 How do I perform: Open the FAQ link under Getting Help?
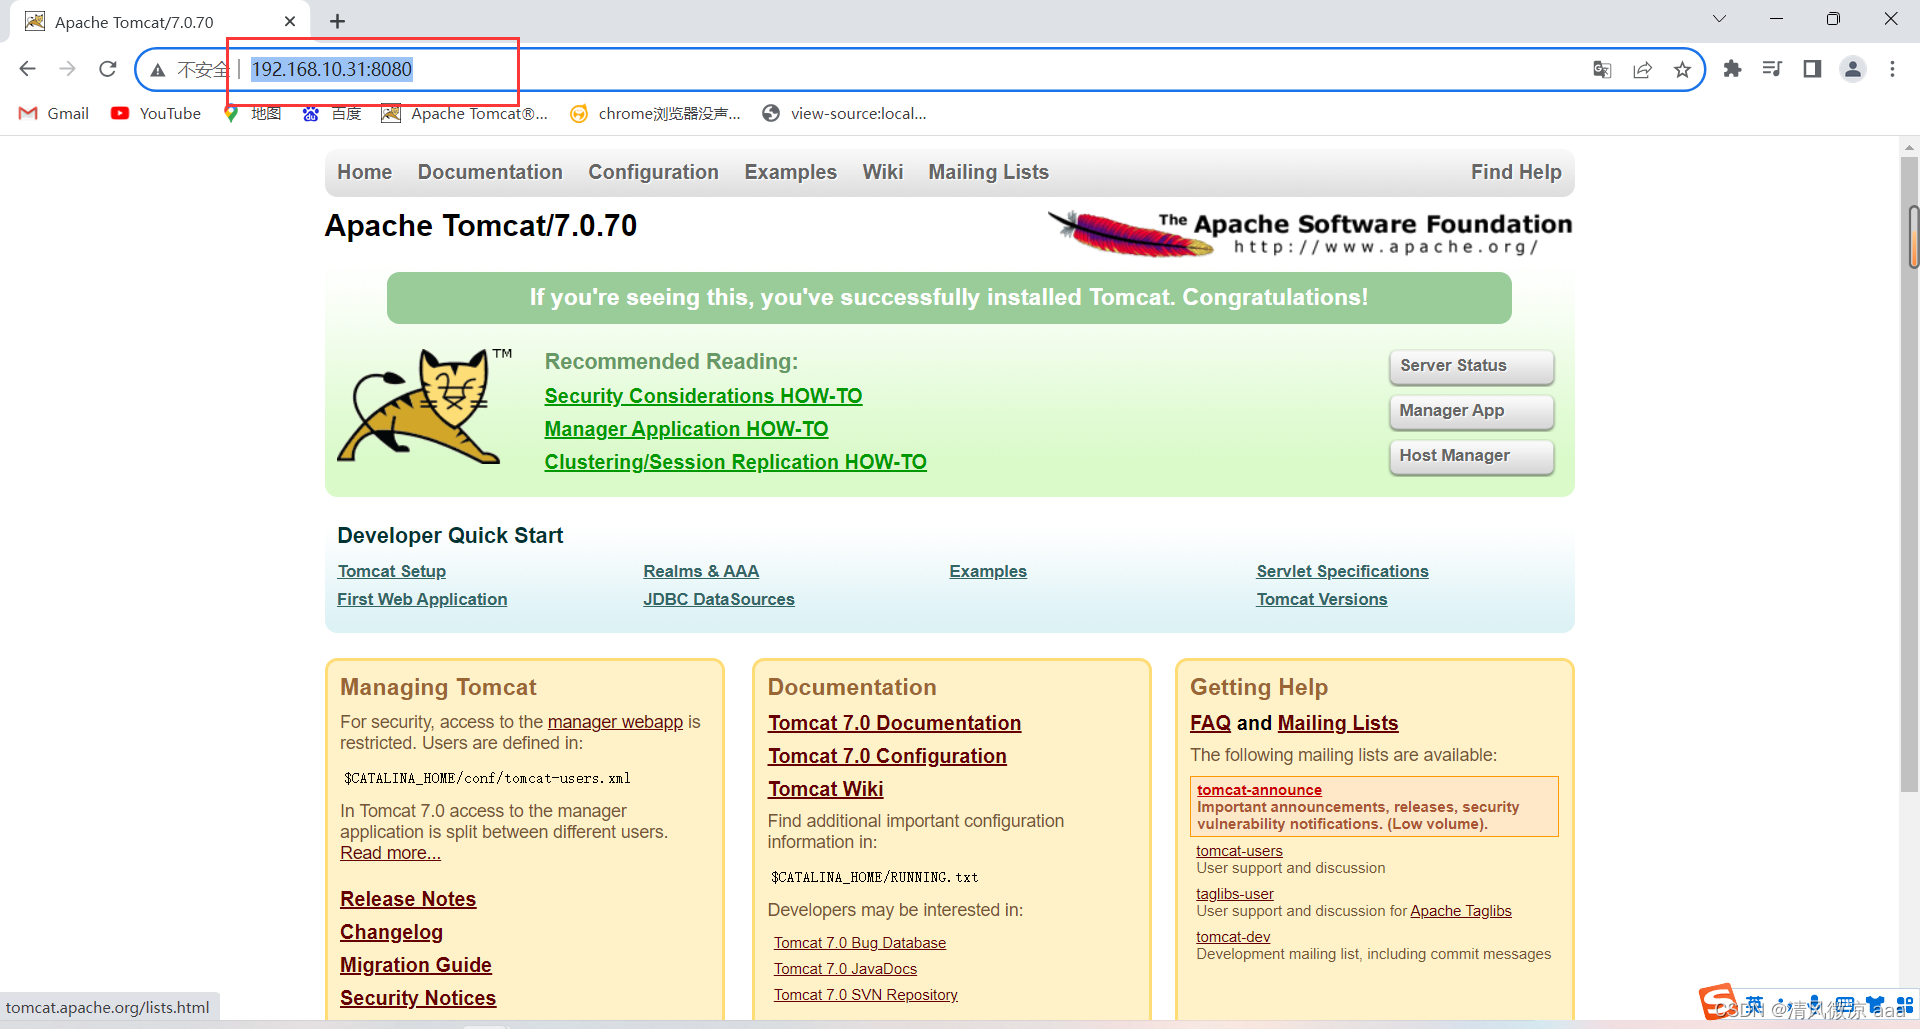(1210, 723)
